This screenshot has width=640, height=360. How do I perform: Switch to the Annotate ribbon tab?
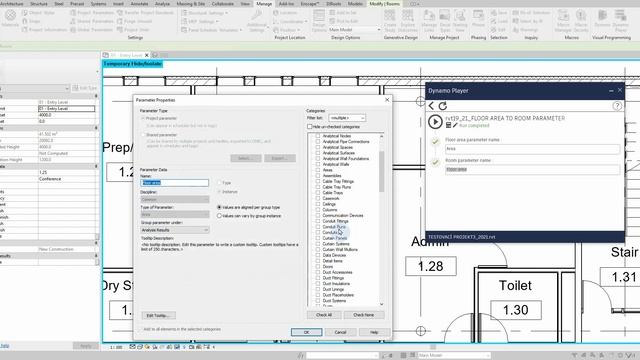tap(140, 4)
